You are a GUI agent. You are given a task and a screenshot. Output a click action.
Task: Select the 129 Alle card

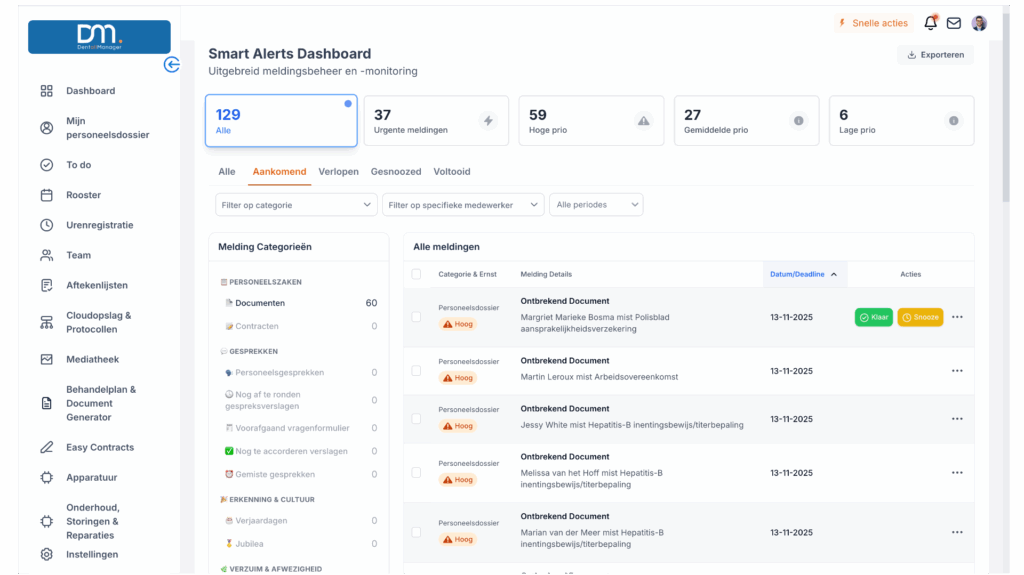point(281,121)
